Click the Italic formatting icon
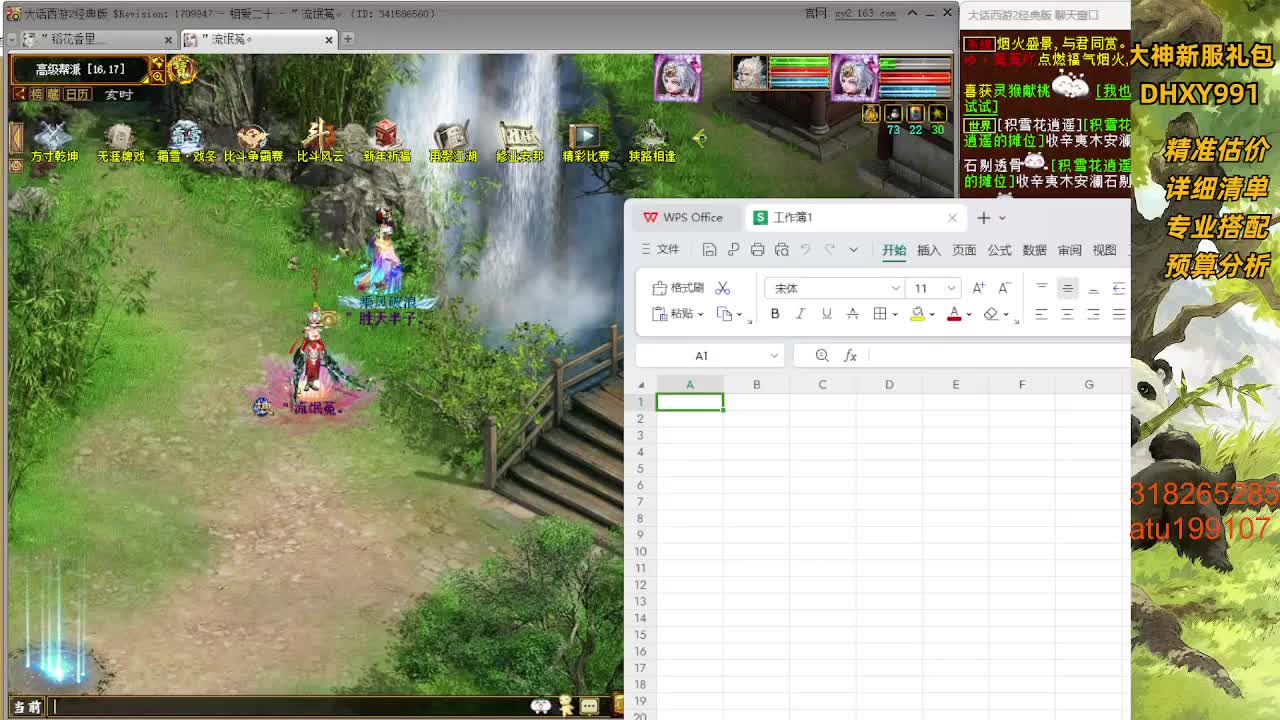 tap(800, 314)
